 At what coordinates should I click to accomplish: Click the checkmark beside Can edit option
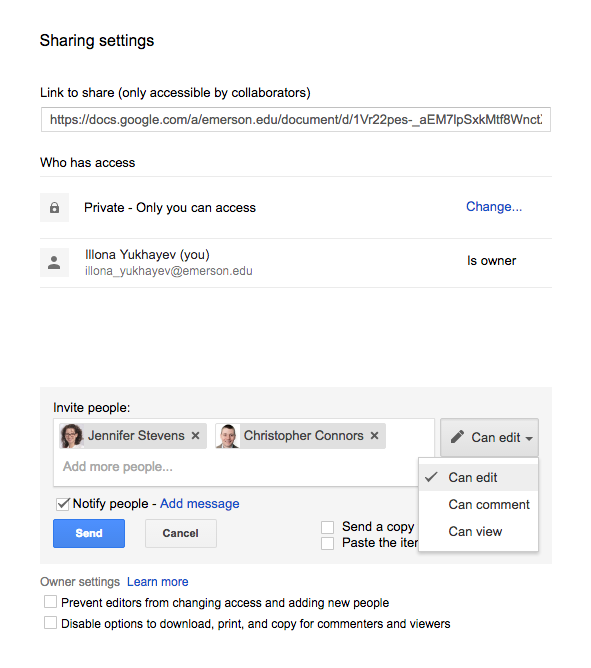point(431,477)
